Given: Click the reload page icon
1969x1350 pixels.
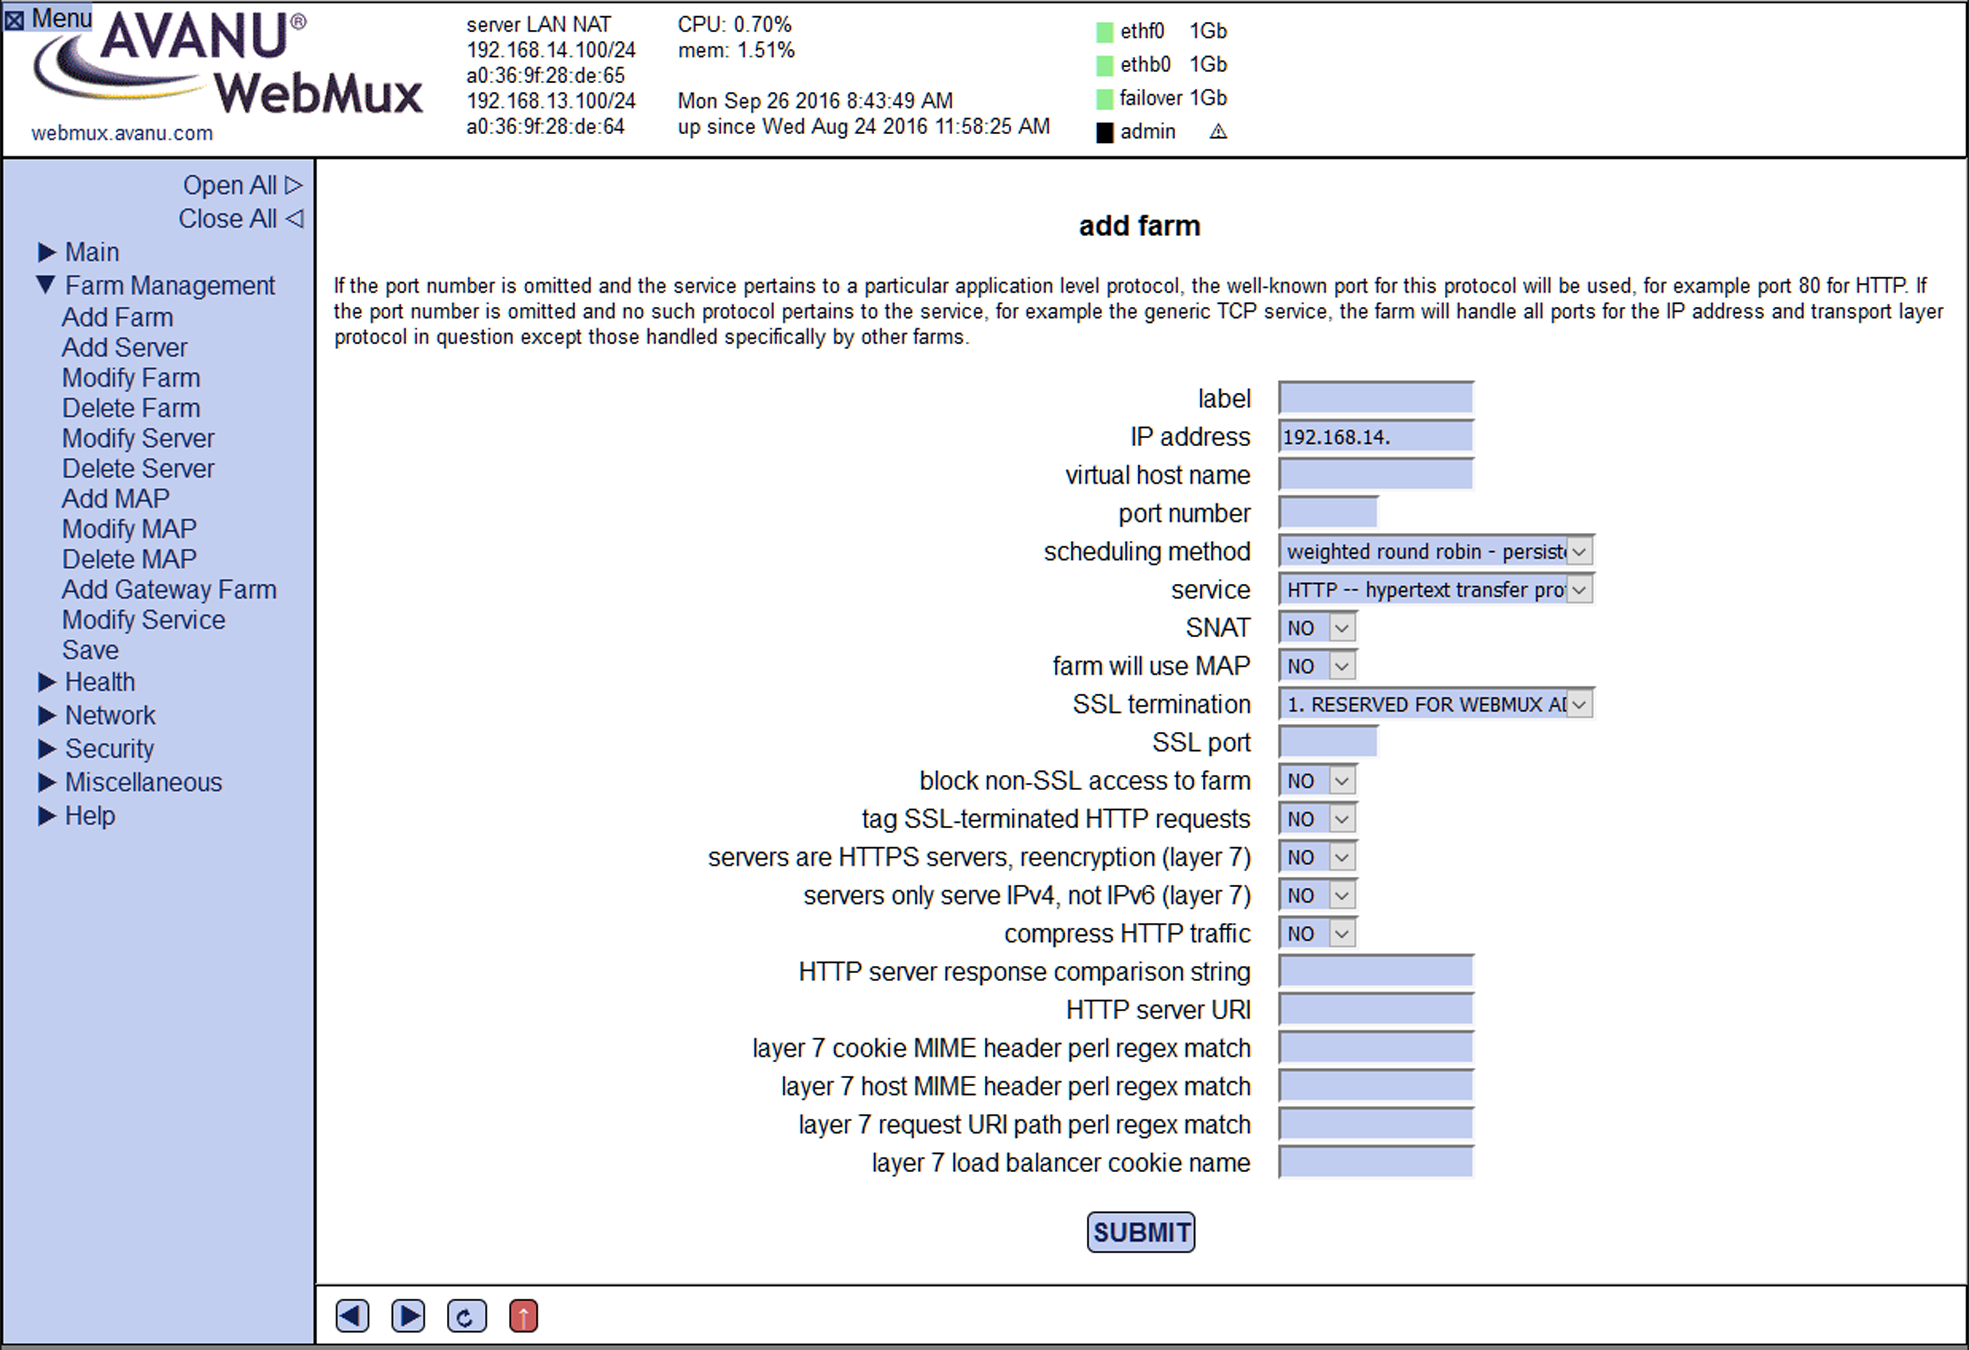Looking at the screenshot, I should (x=466, y=1316).
